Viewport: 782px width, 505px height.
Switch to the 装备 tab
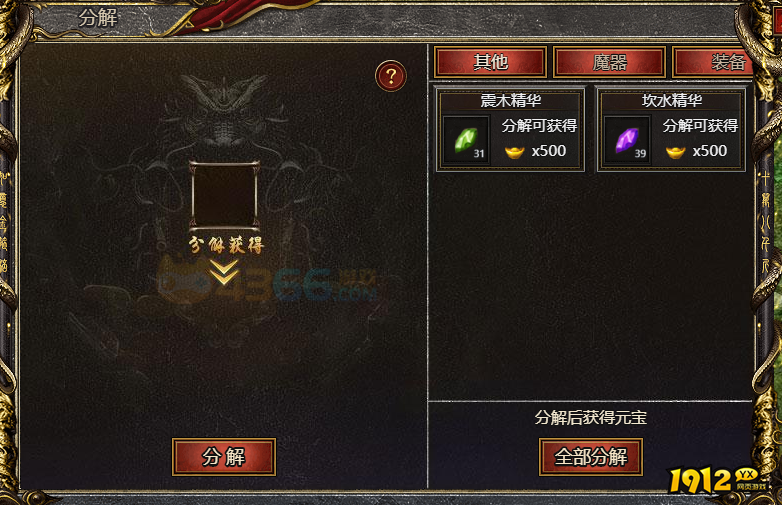click(x=713, y=62)
